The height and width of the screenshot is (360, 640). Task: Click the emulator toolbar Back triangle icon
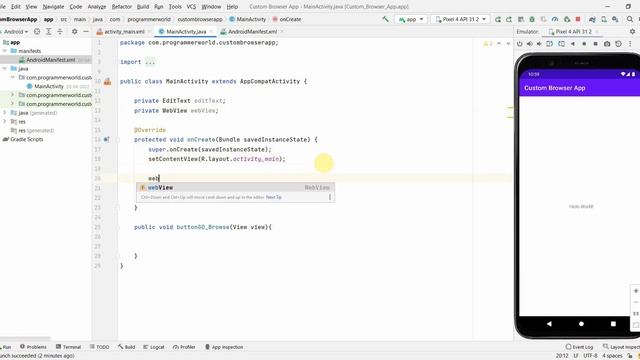coord(573,44)
